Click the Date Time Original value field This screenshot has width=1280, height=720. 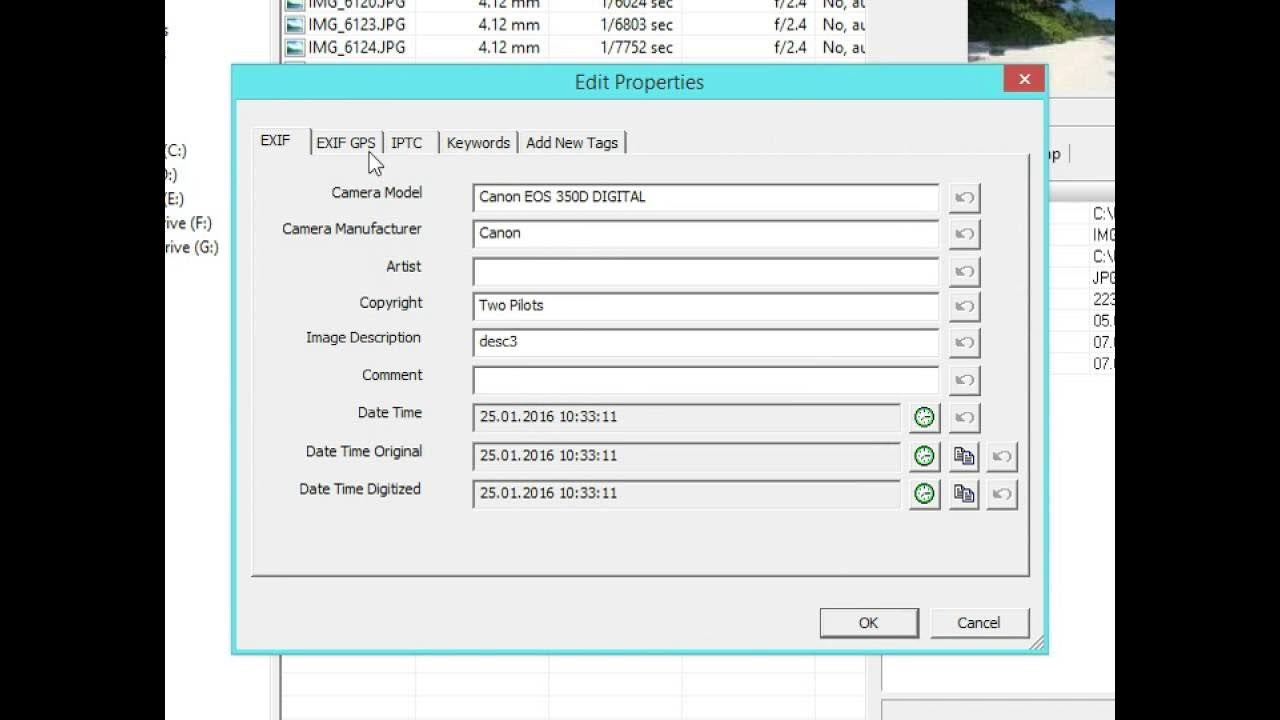[x=687, y=456]
